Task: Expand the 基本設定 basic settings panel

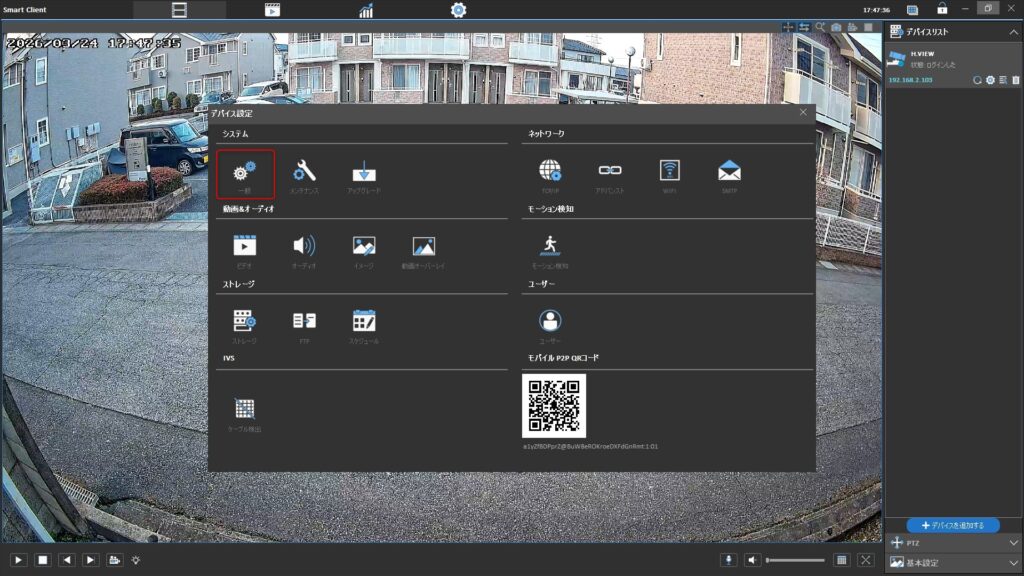Action: coord(1014,563)
